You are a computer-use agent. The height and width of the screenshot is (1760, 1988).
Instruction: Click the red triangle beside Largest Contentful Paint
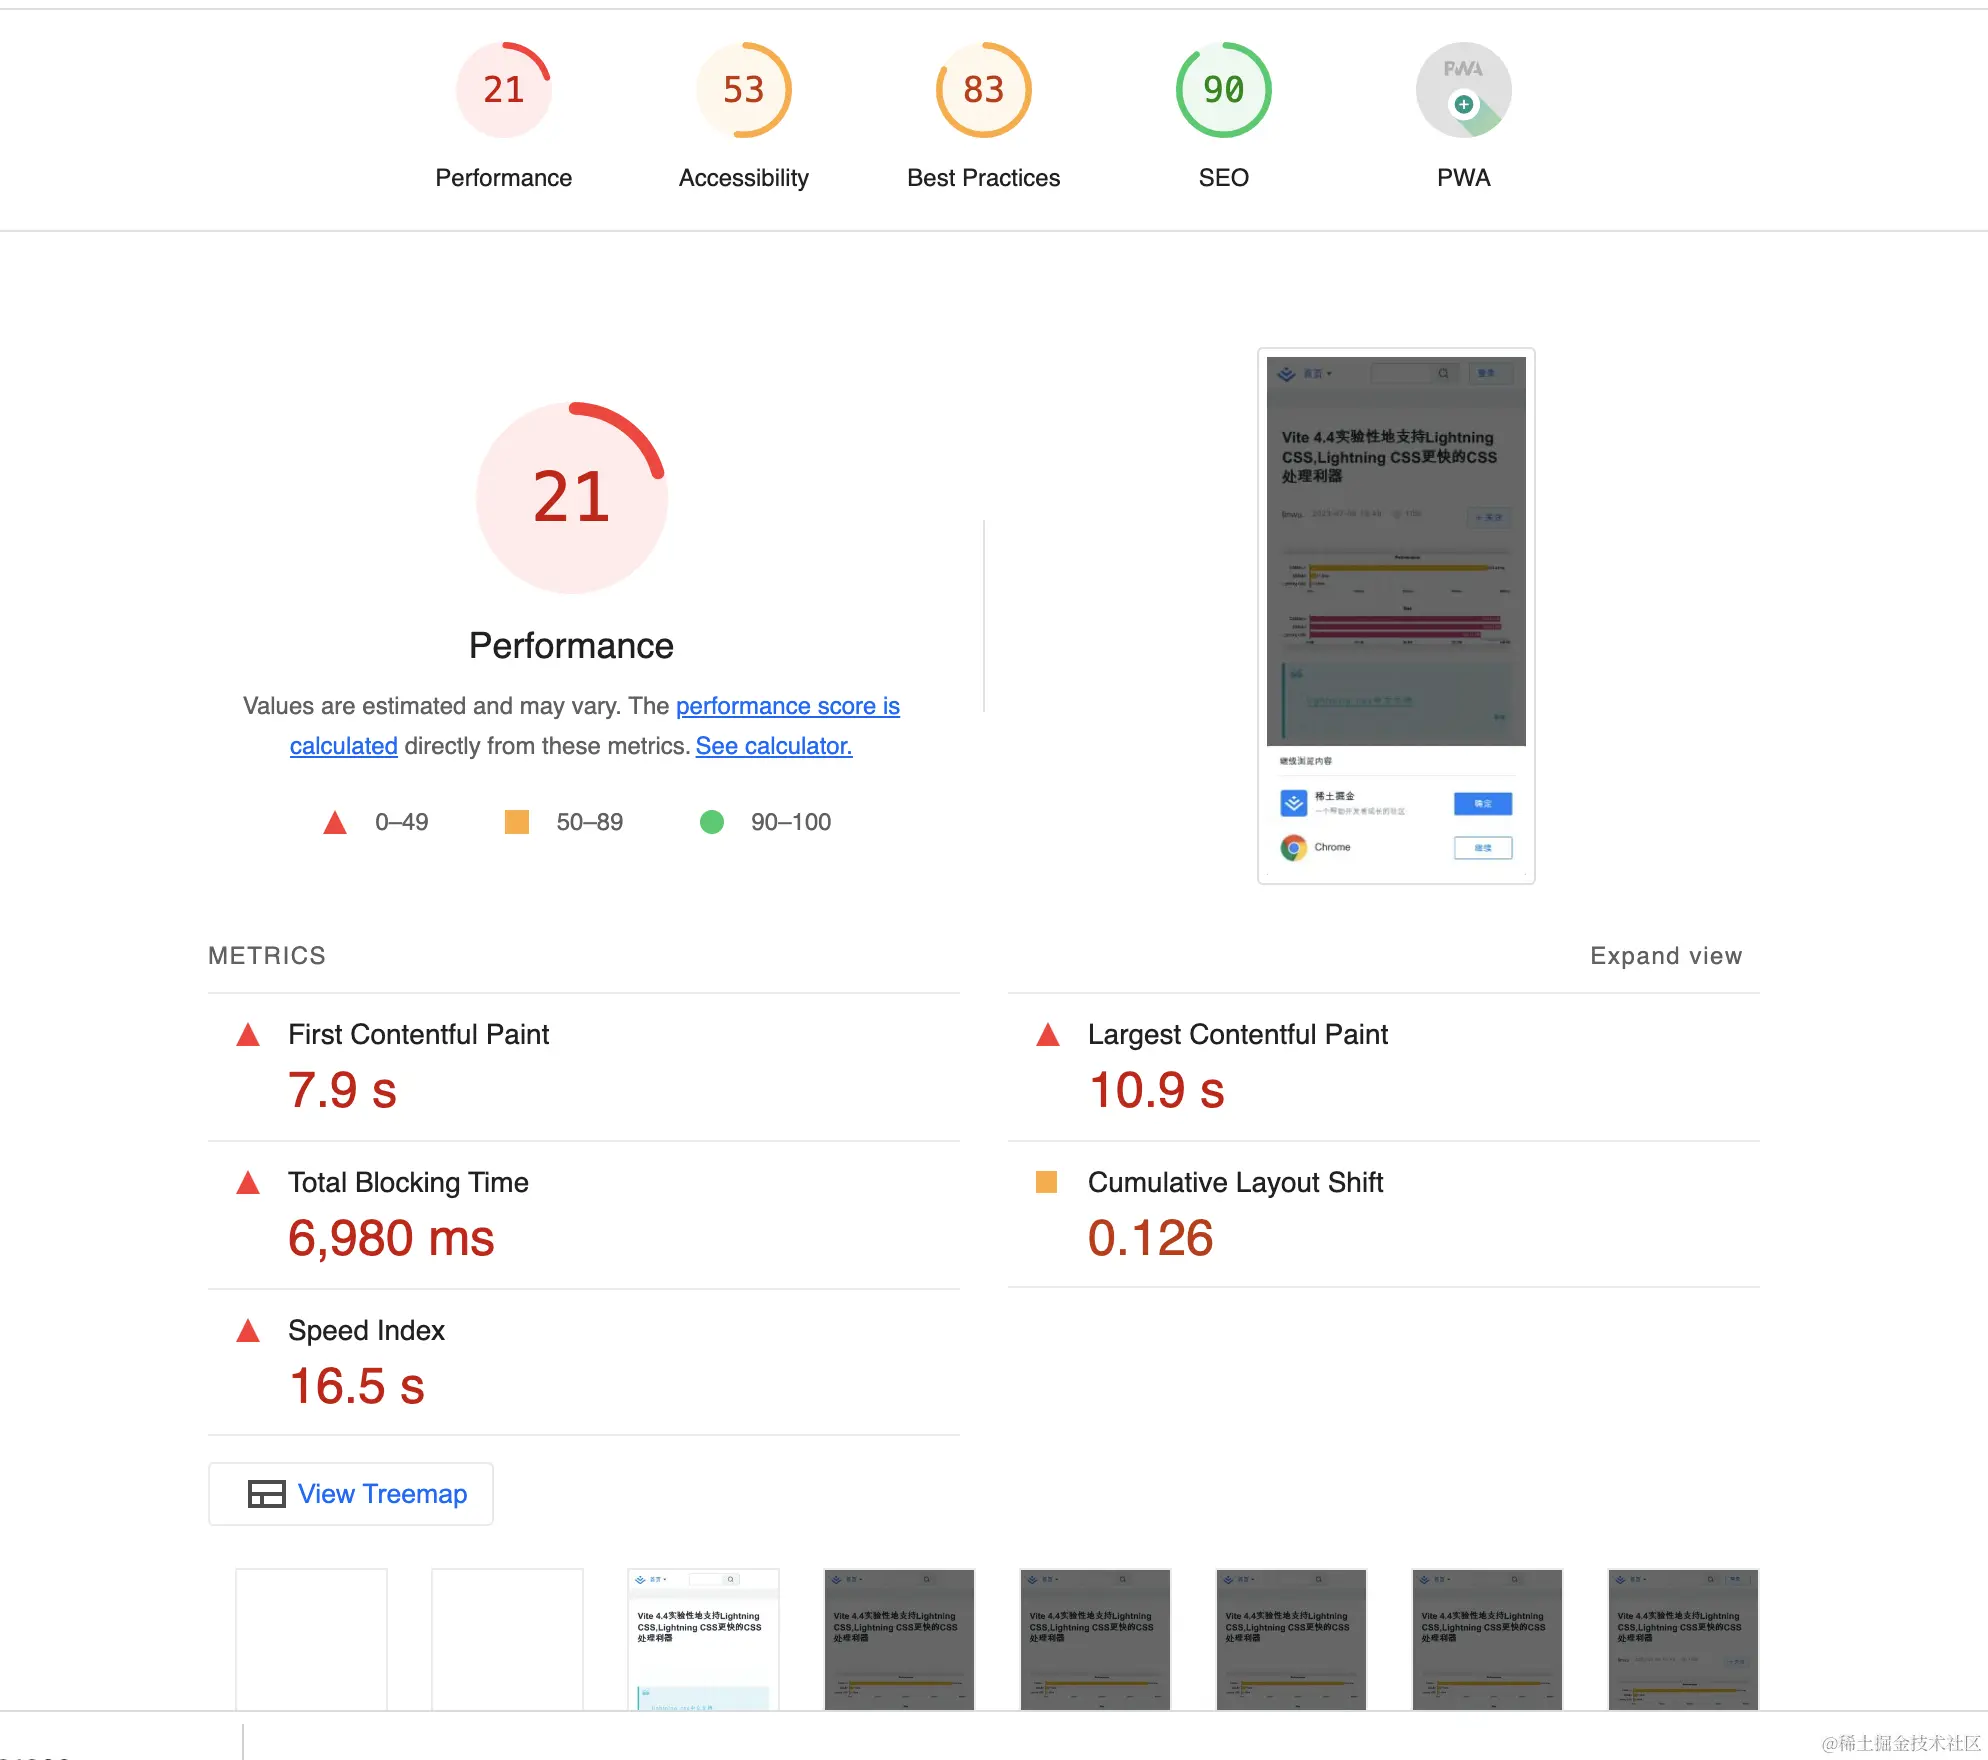coord(1047,1035)
